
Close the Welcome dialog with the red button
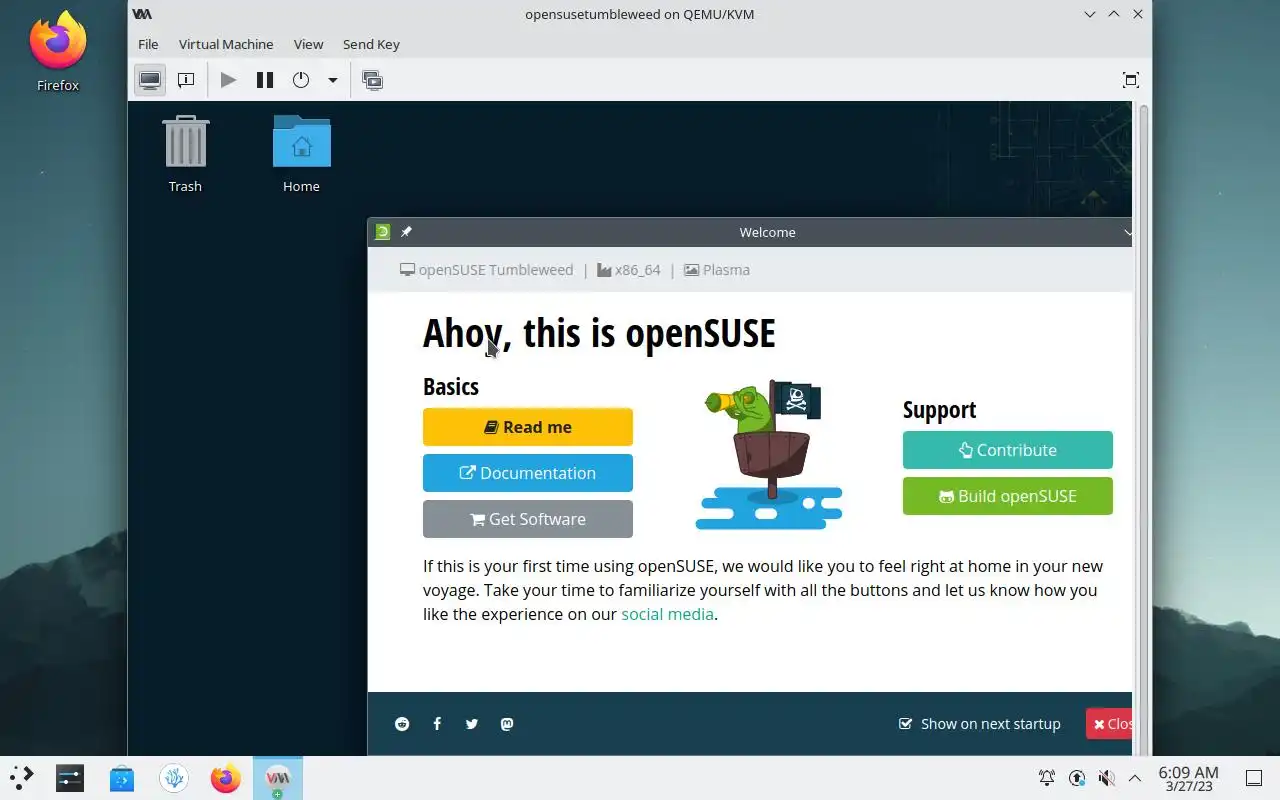click(x=1109, y=724)
